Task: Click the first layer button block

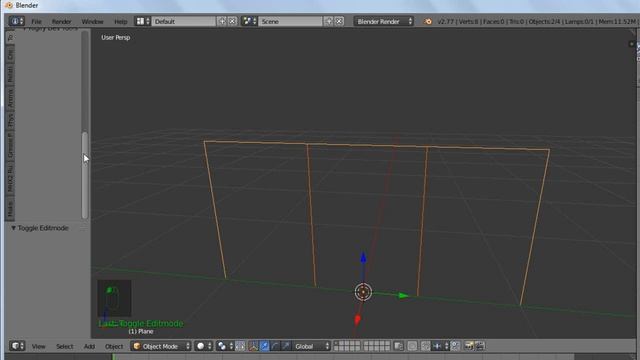Action: tap(347, 346)
